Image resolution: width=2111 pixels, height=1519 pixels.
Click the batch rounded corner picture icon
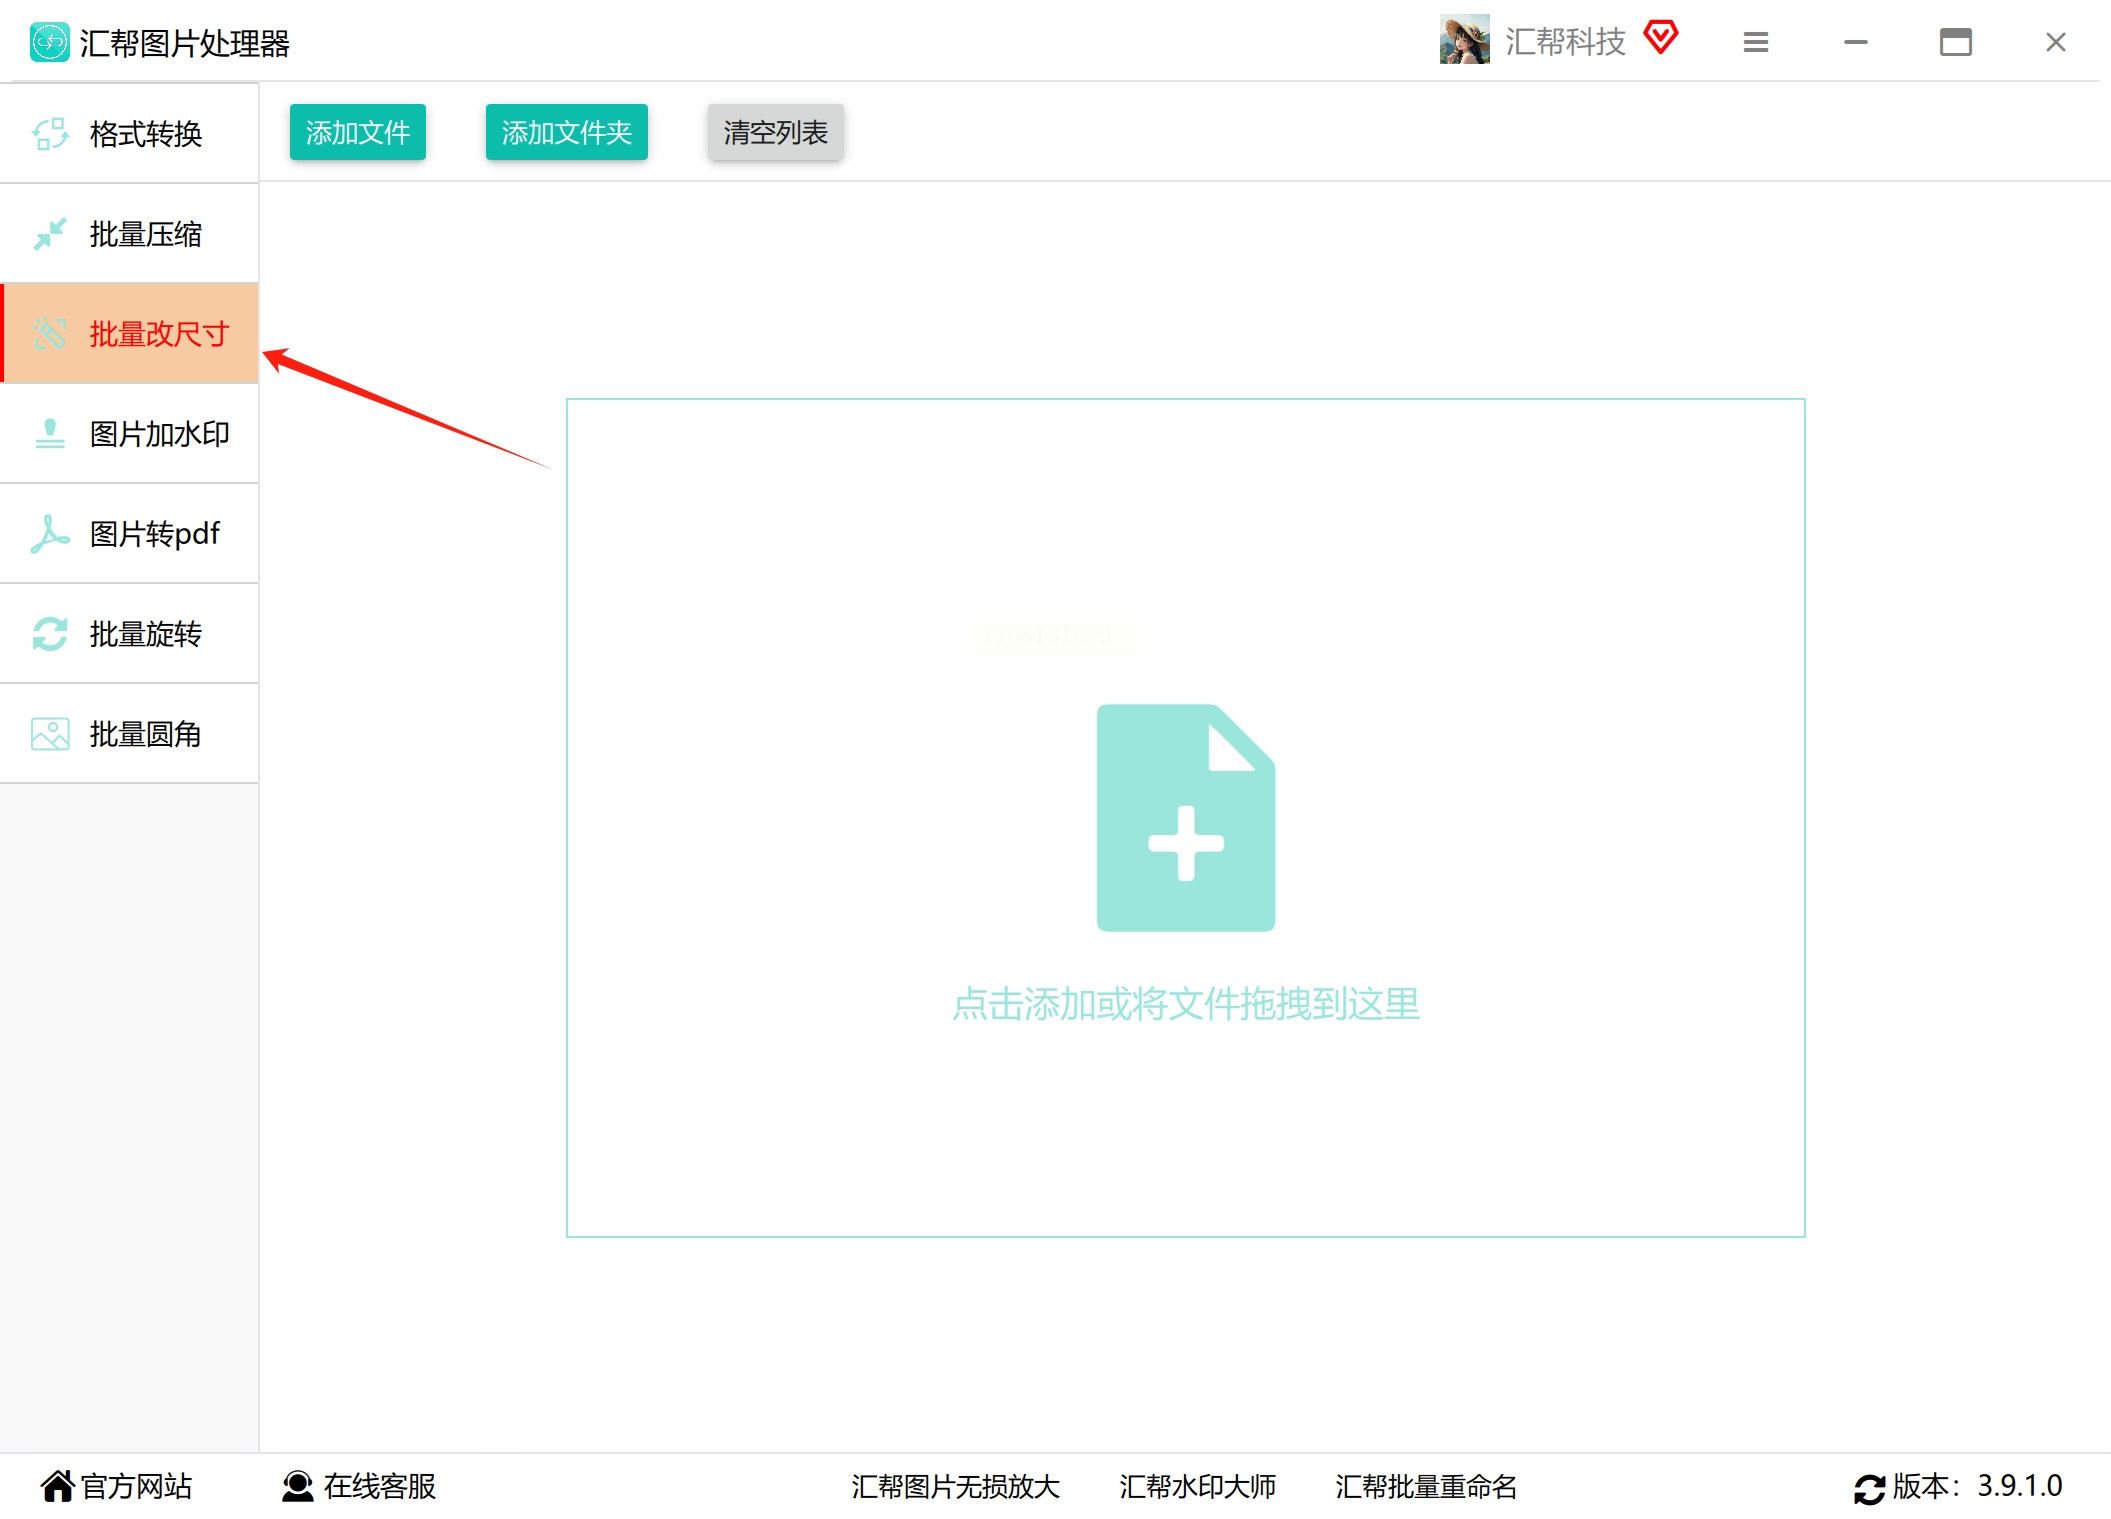49,734
